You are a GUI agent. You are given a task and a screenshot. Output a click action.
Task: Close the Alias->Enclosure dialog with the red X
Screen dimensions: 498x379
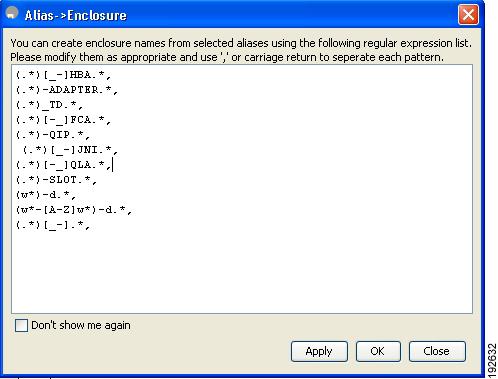pos(468,15)
